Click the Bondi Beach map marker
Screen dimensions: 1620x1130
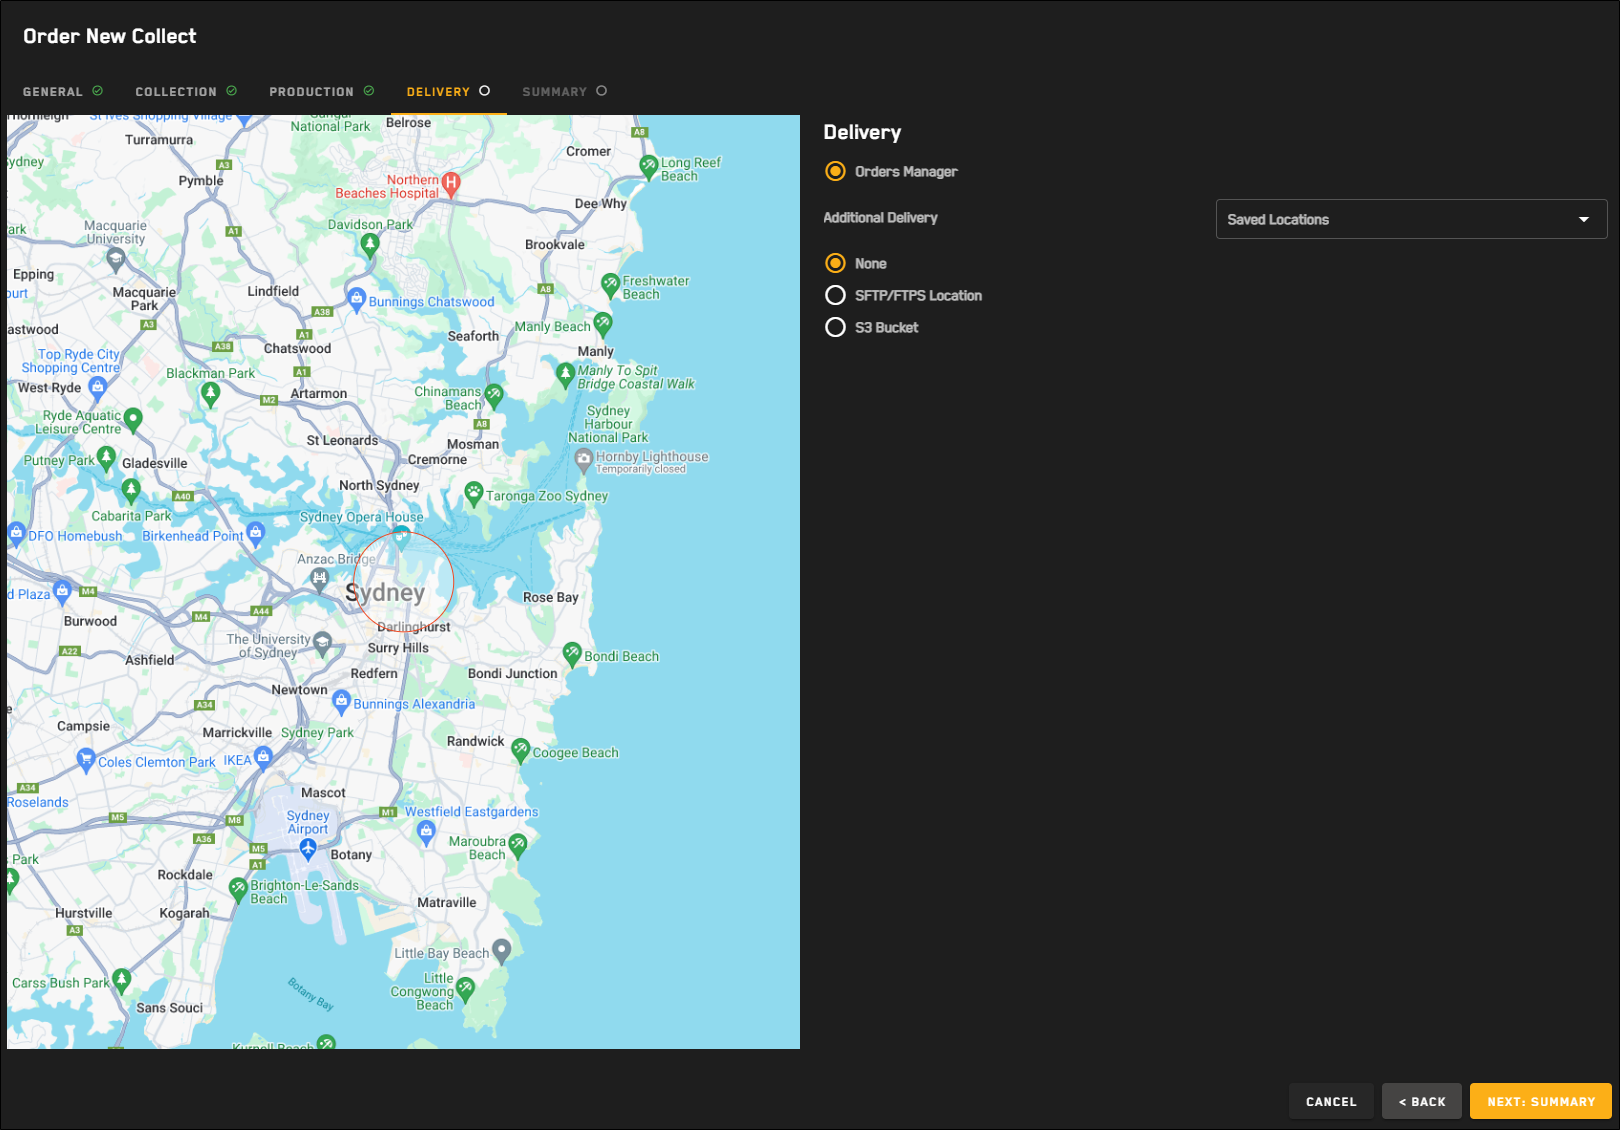pyautogui.click(x=572, y=654)
